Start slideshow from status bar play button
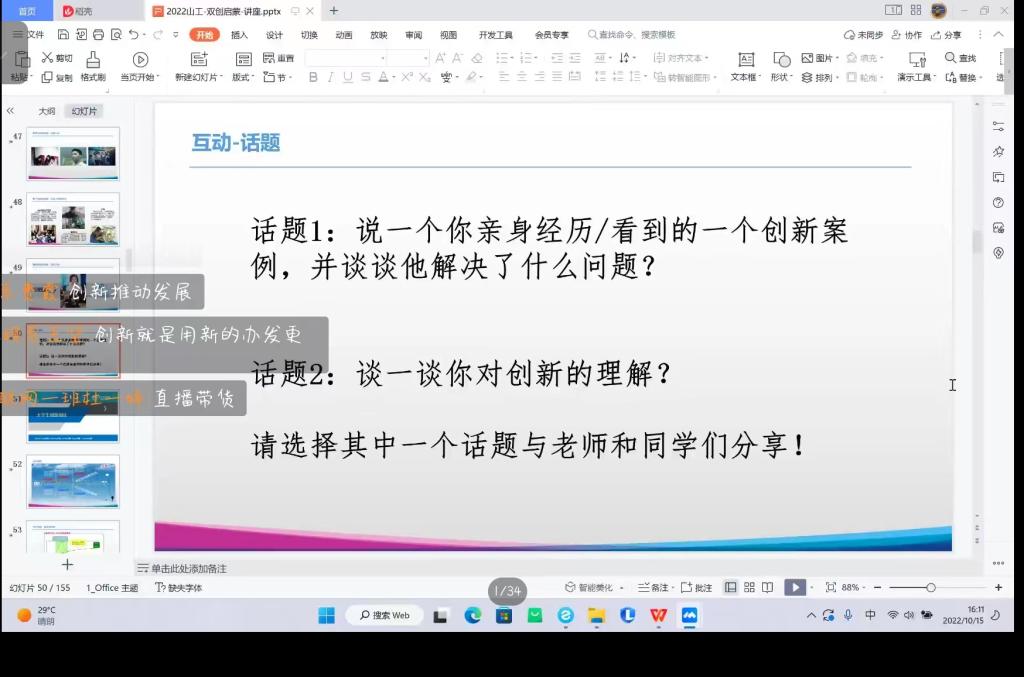The height and width of the screenshot is (677, 1024). coord(794,587)
